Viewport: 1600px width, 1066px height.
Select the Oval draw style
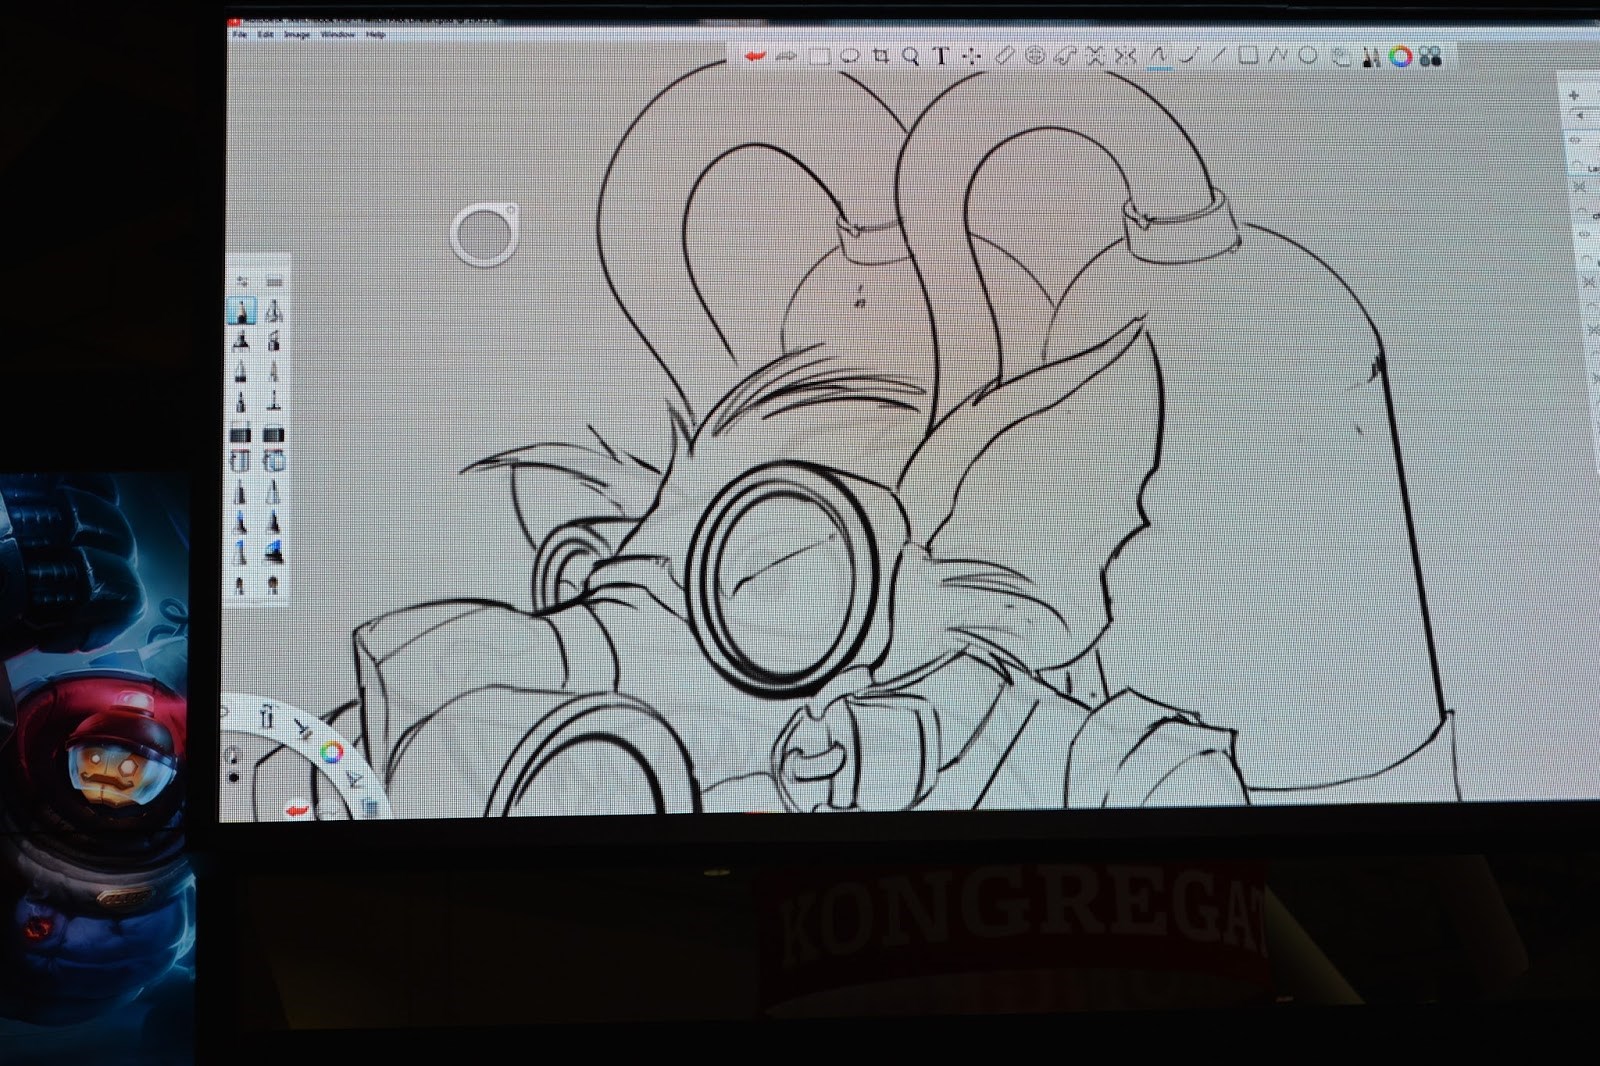(1307, 56)
